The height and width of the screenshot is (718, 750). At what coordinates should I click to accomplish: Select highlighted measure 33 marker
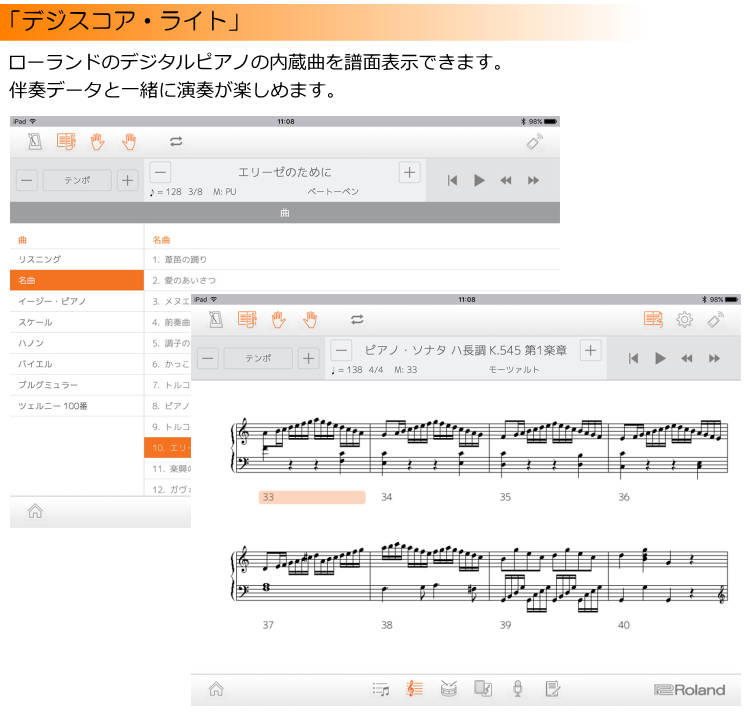312,497
